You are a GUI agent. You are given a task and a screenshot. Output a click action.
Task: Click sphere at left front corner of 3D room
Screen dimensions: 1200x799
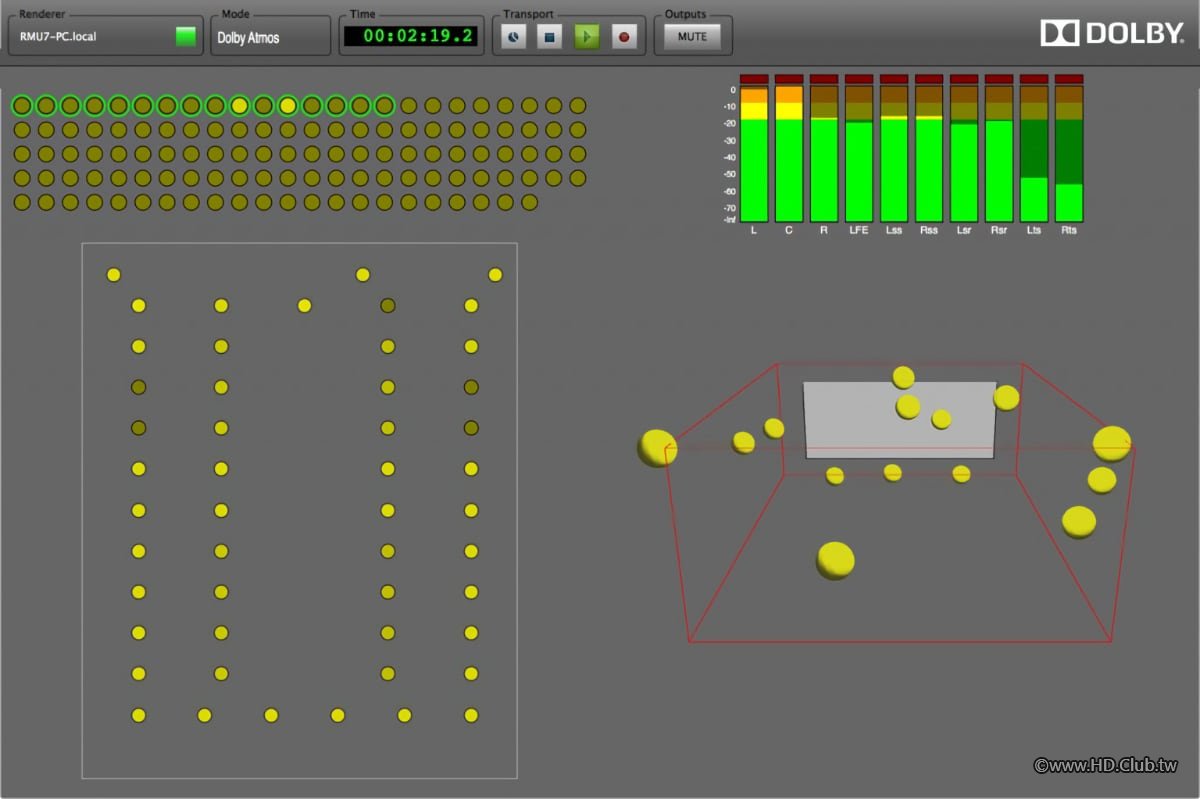657,448
